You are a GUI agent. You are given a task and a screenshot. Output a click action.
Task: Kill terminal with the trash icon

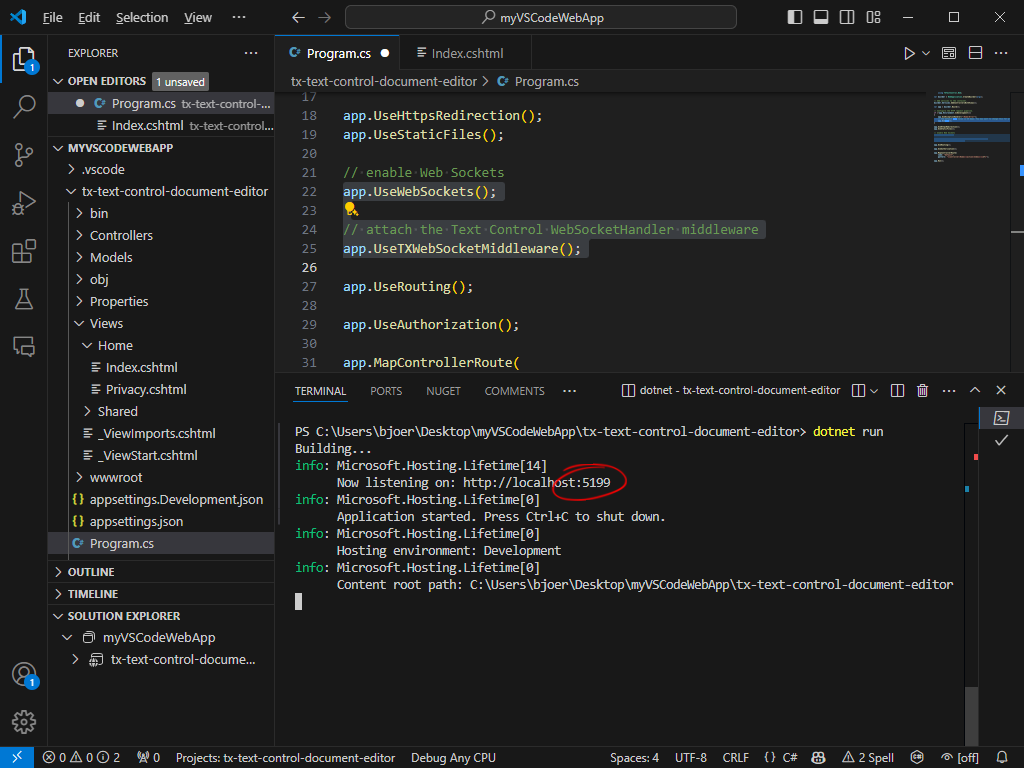coord(922,391)
